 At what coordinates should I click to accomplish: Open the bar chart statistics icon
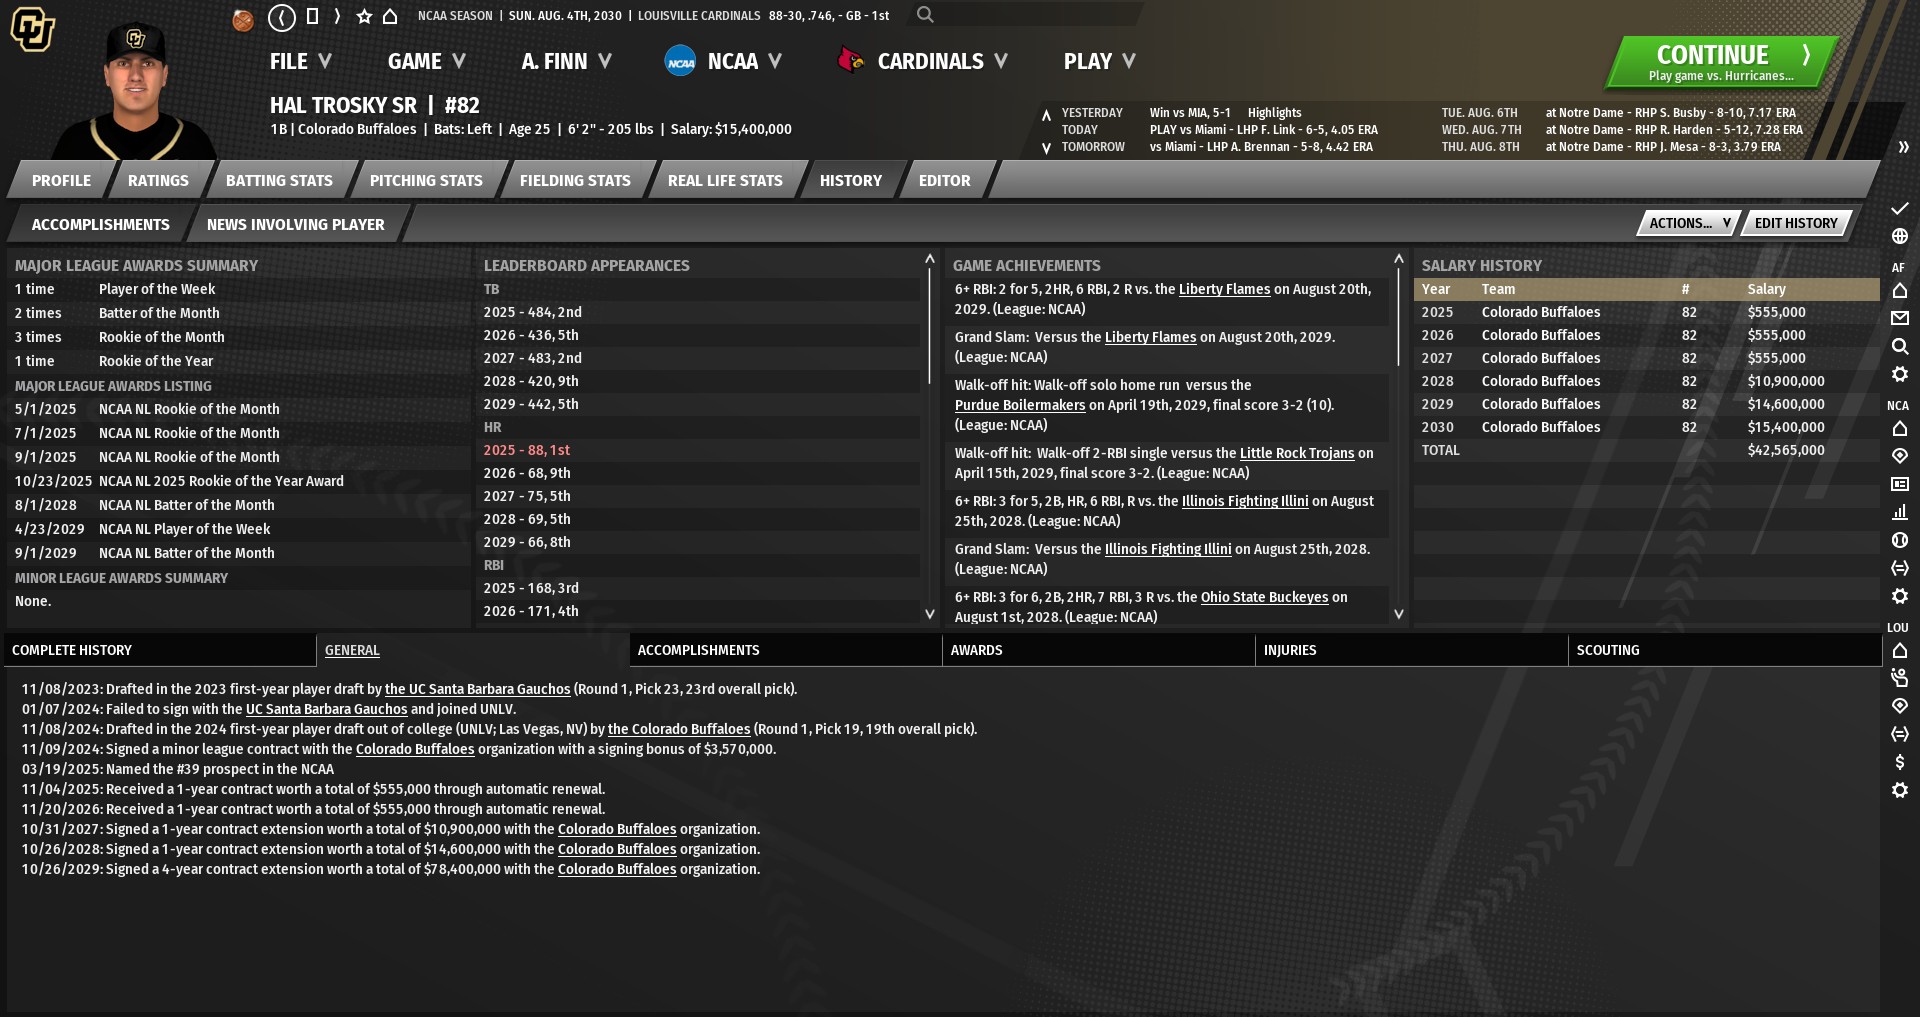pos(1899,512)
